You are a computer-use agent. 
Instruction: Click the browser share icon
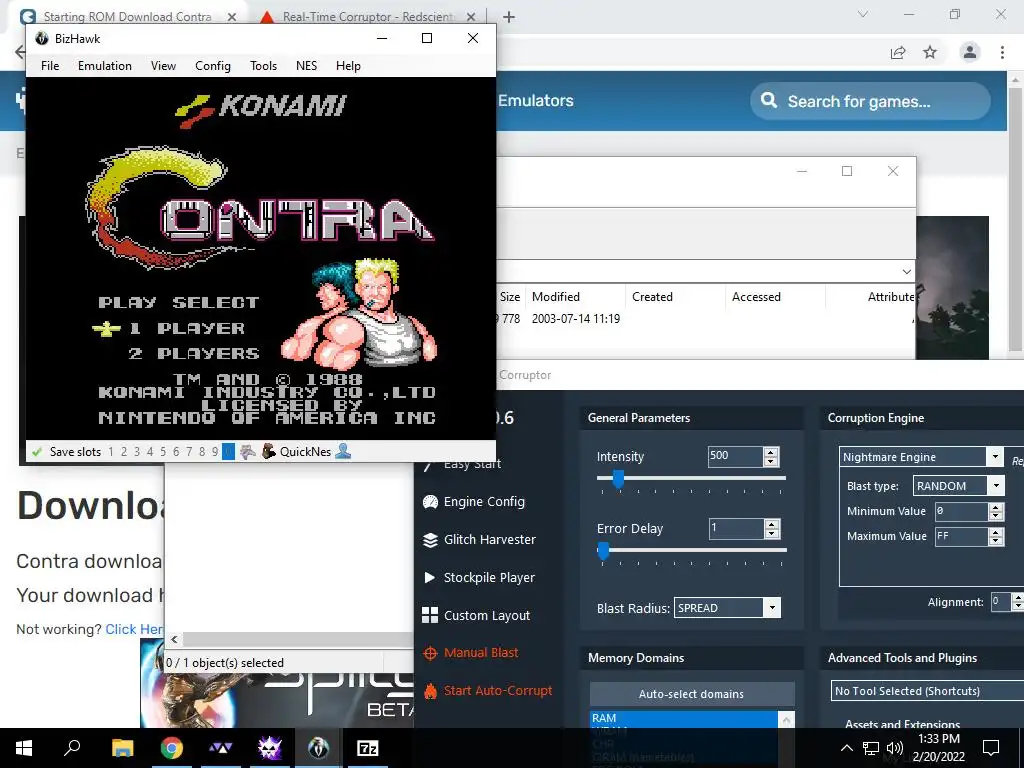click(x=898, y=52)
